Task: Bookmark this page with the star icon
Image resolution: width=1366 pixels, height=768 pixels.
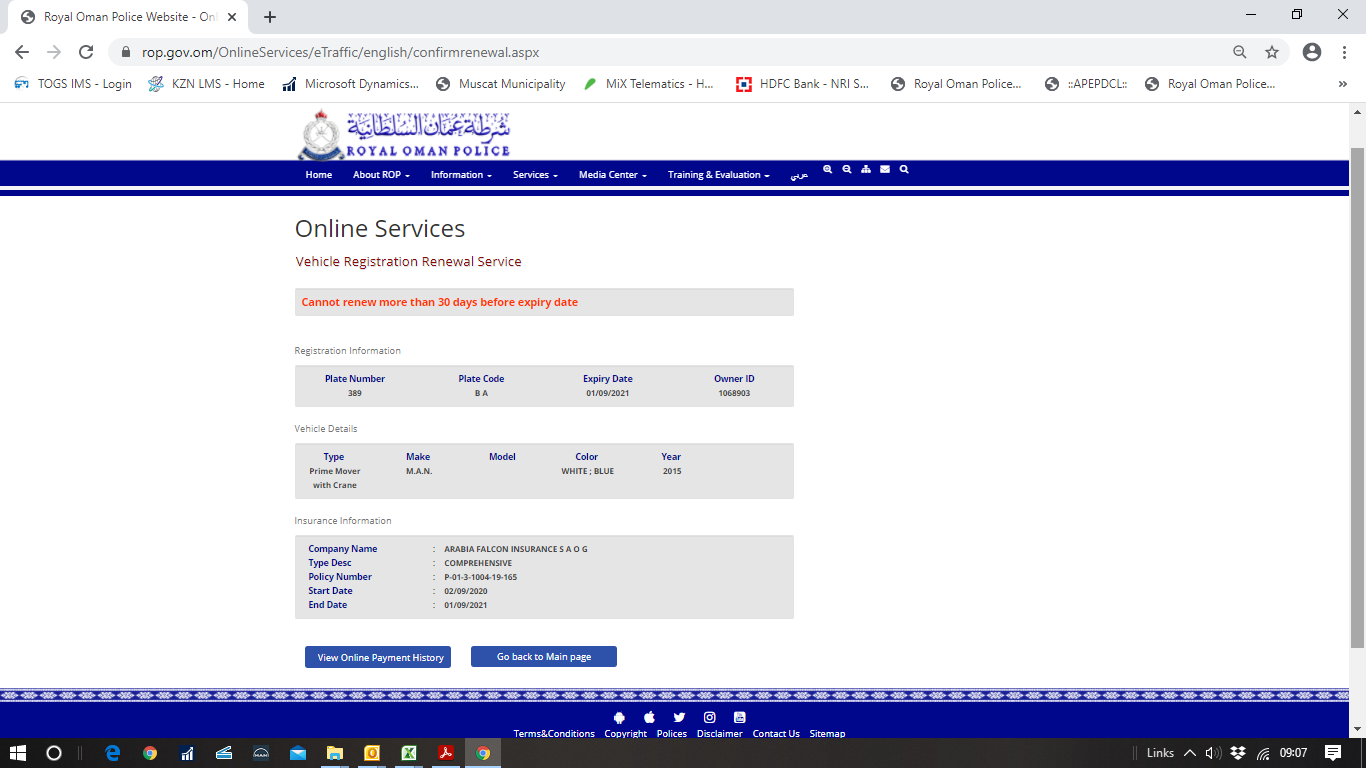Action: tap(1272, 52)
